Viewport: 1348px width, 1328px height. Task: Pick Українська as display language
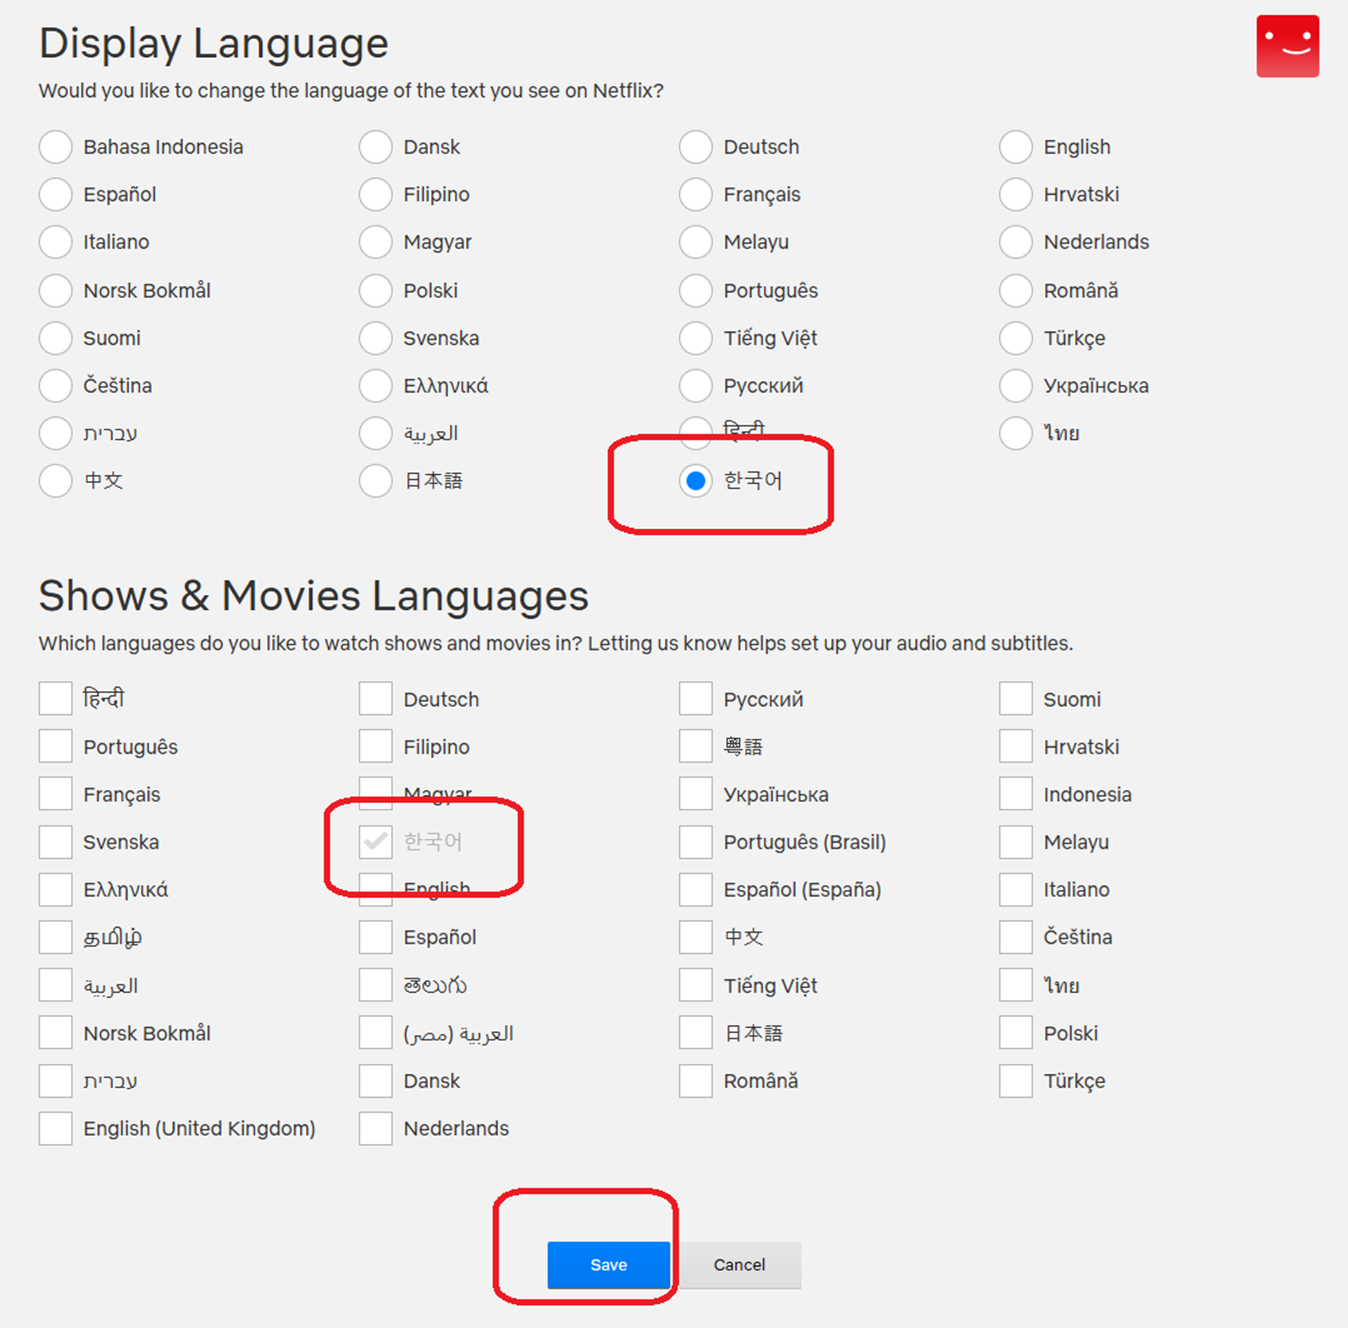pos(1015,385)
